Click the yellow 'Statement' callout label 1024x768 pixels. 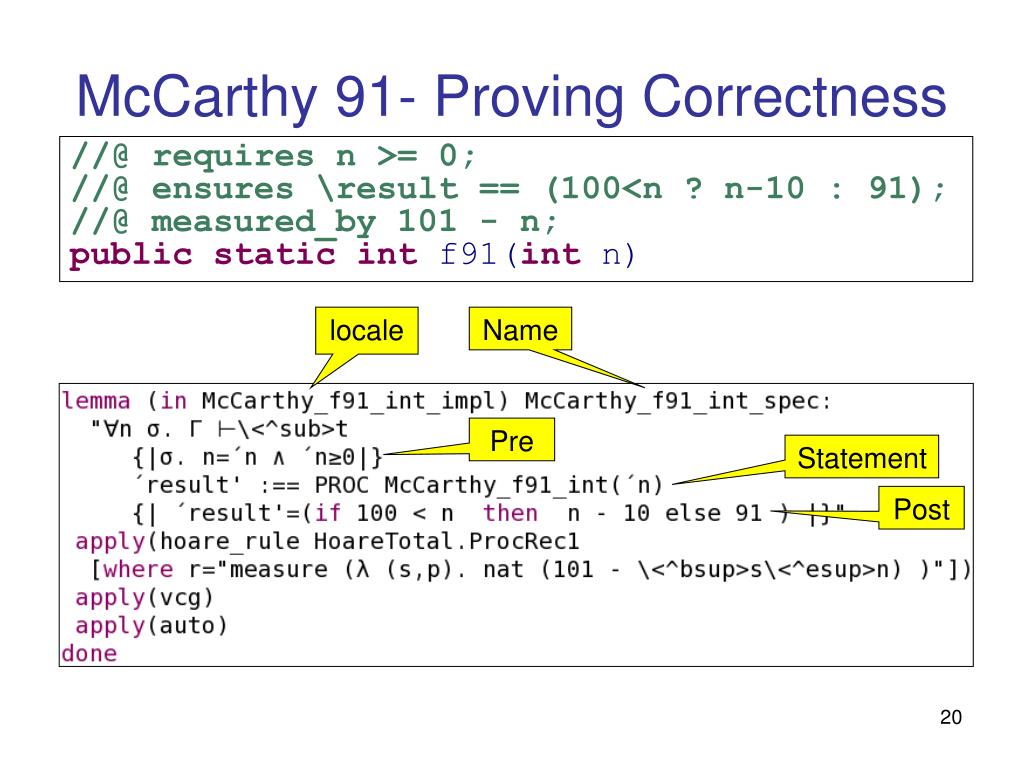(x=861, y=457)
